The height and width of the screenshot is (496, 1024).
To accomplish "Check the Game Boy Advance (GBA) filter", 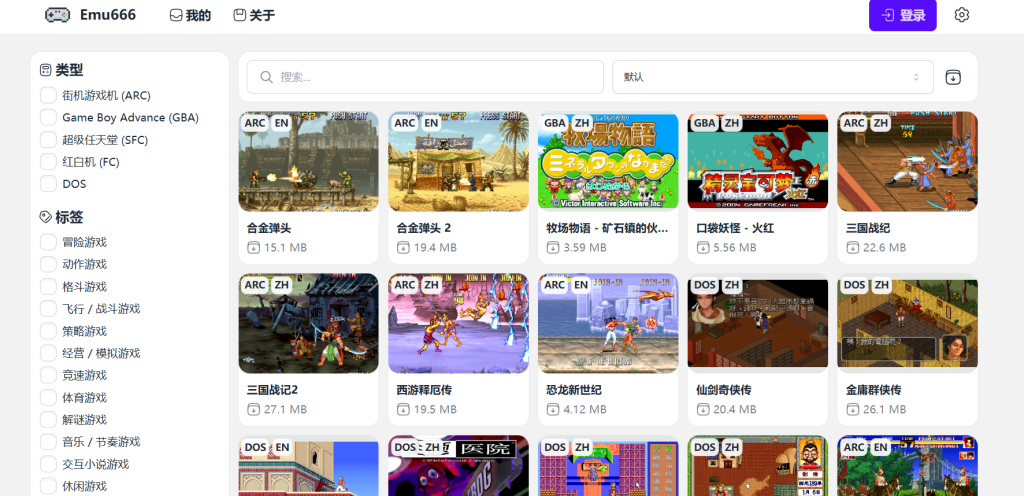I will 48,117.
